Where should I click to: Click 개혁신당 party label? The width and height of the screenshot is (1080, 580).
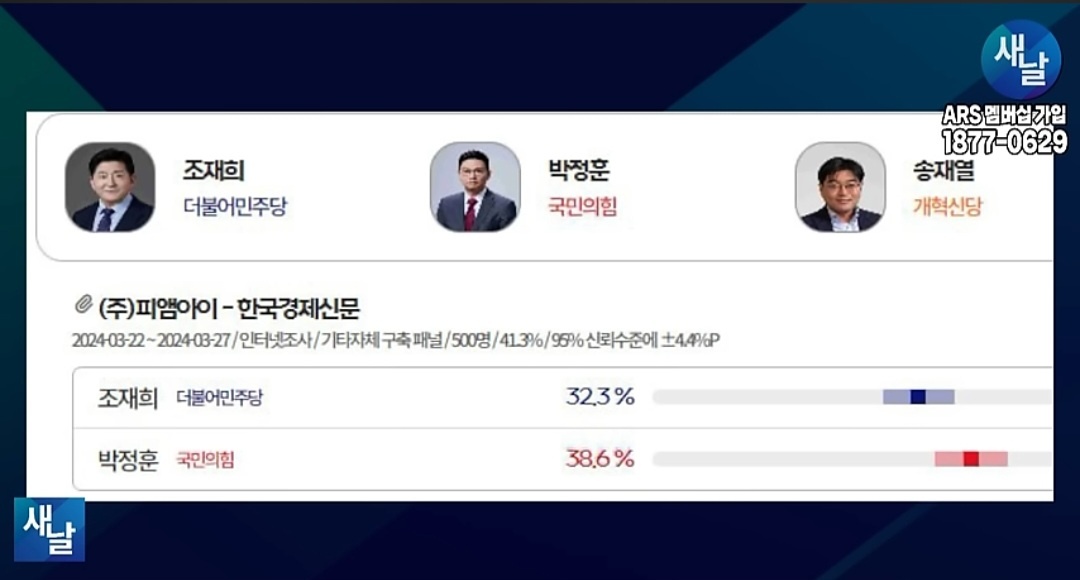[x=948, y=207]
